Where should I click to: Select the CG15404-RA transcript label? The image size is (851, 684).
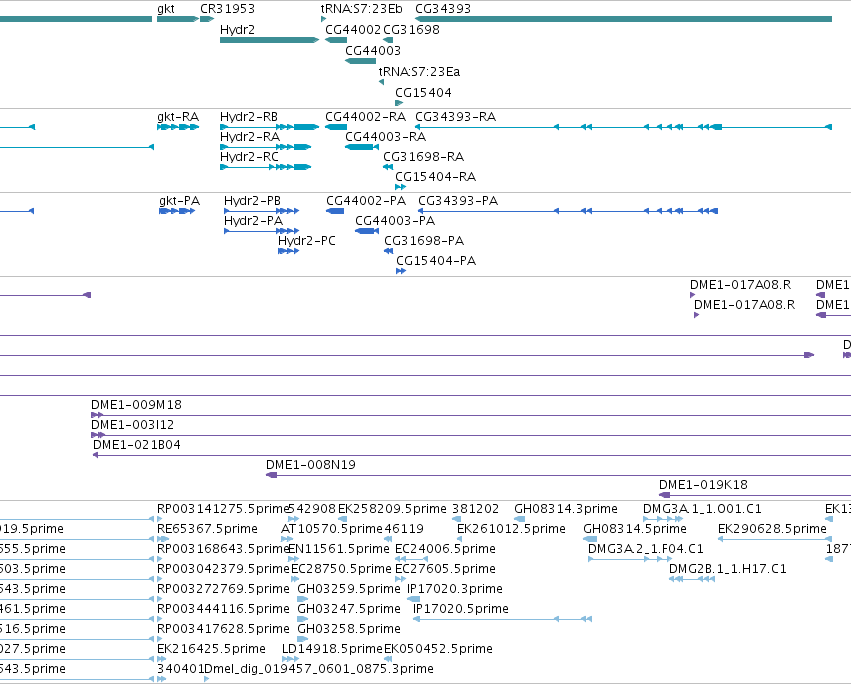[x=435, y=177]
